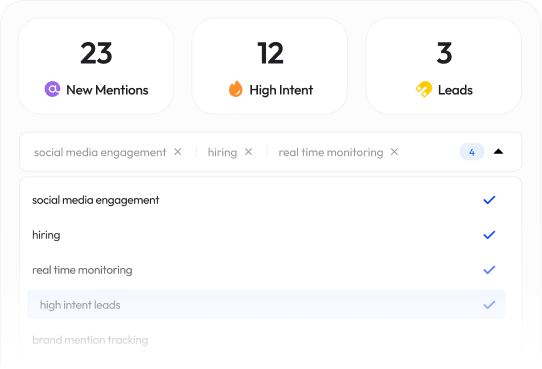The height and width of the screenshot is (369, 542).
Task: Click the selected count badge showing 4
Action: 472,152
